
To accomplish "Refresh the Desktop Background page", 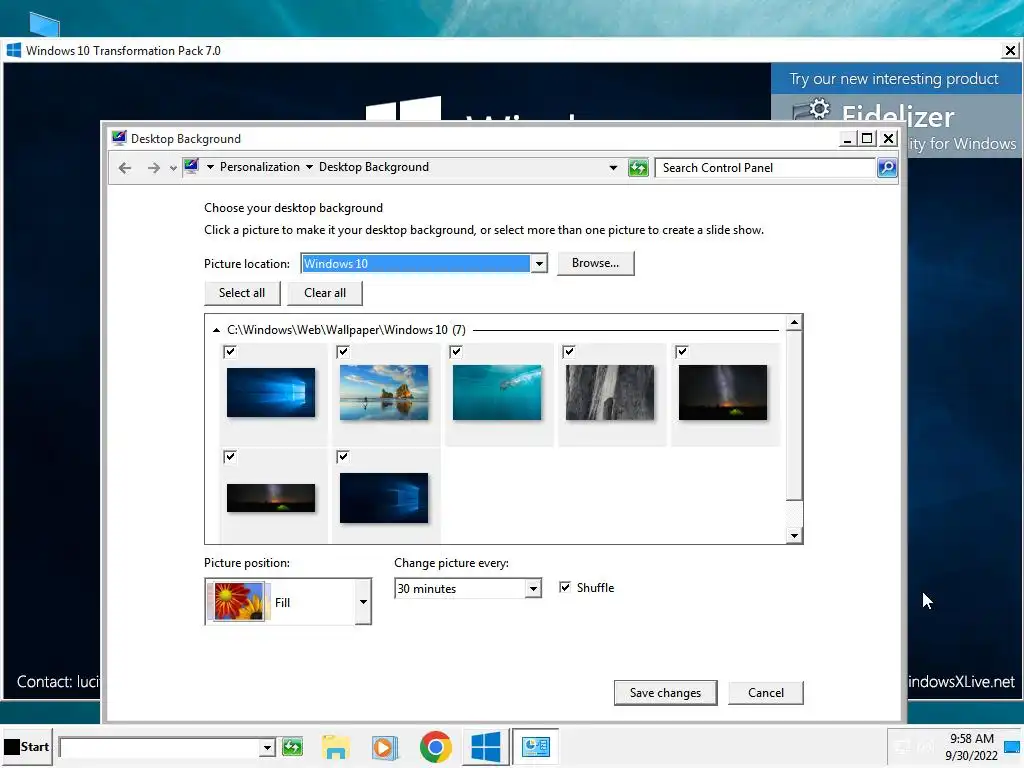I will pyautogui.click(x=638, y=168).
